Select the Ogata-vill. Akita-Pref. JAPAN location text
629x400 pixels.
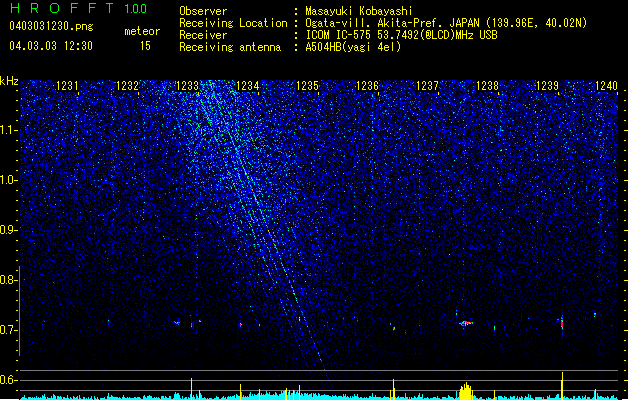(x=446, y=23)
